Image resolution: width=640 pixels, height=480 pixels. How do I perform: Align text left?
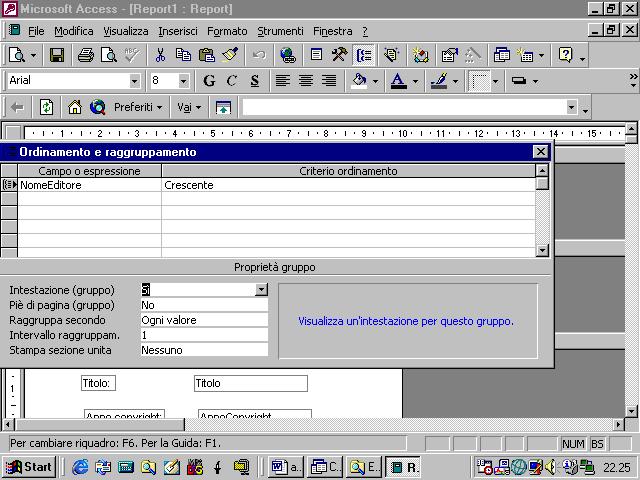[282, 81]
